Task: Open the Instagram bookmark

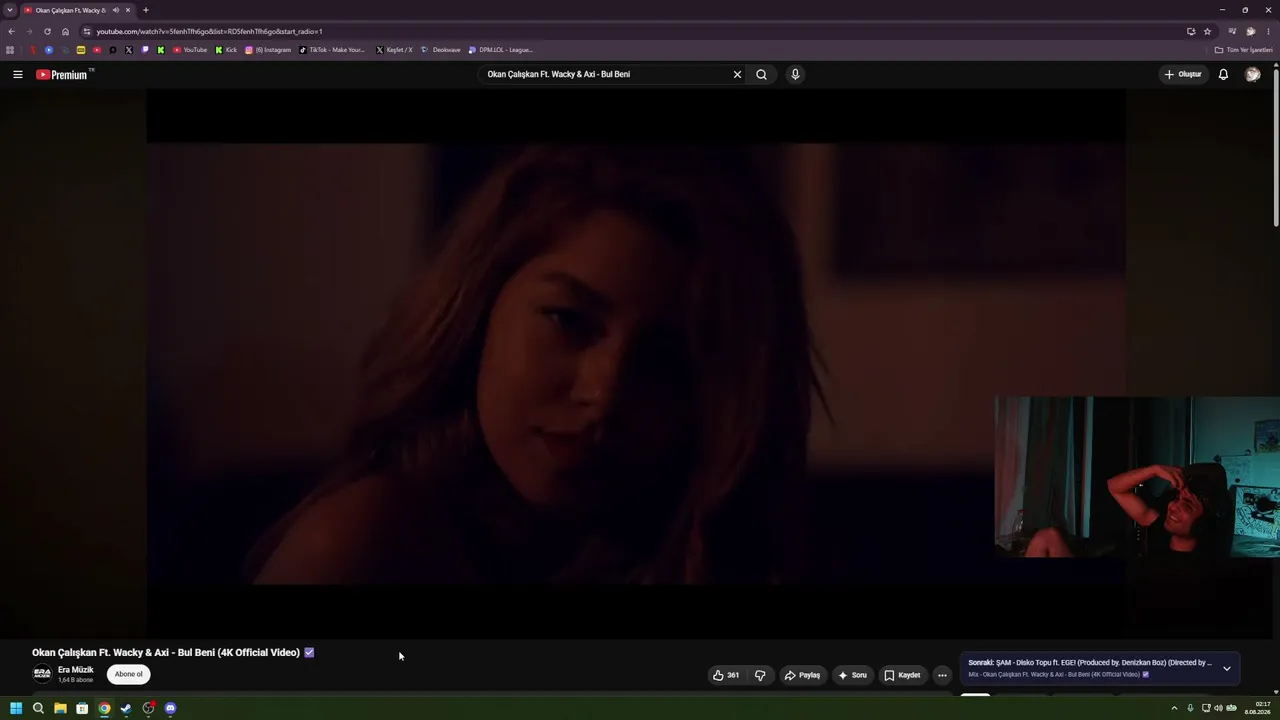Action: [x=268, y=50]
